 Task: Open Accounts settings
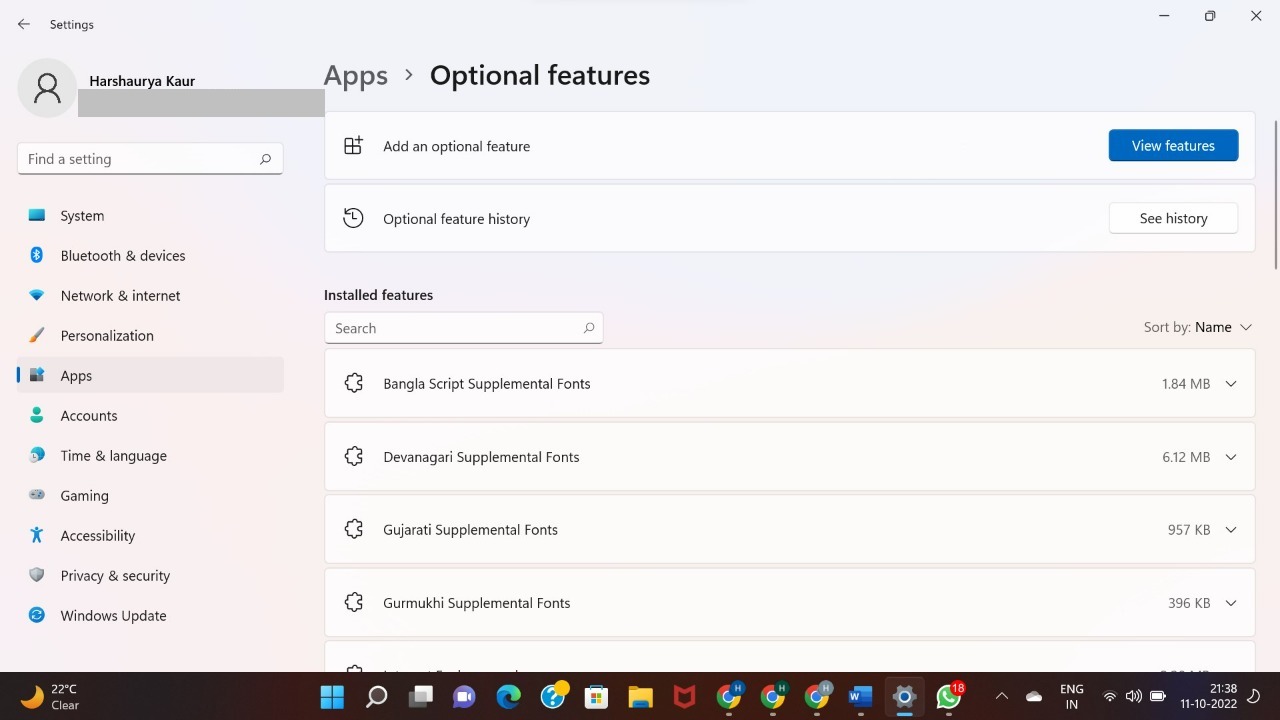coord(88,415)
